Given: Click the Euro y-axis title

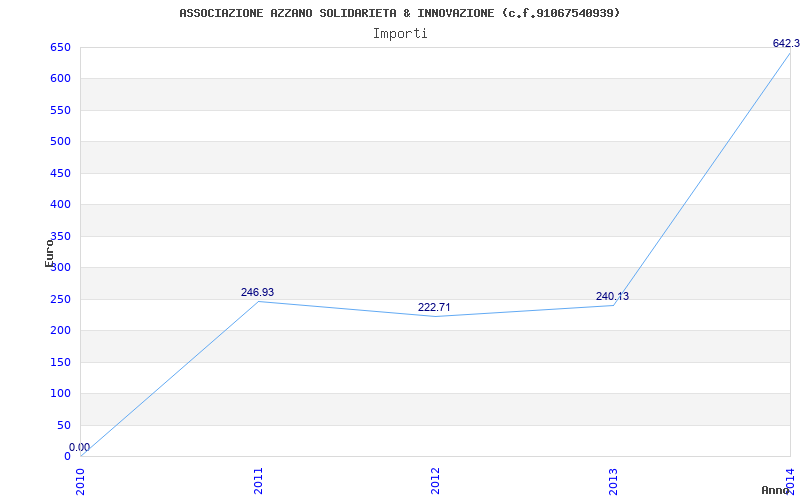Looking at the screenshot, I should [x=49, y=253].
